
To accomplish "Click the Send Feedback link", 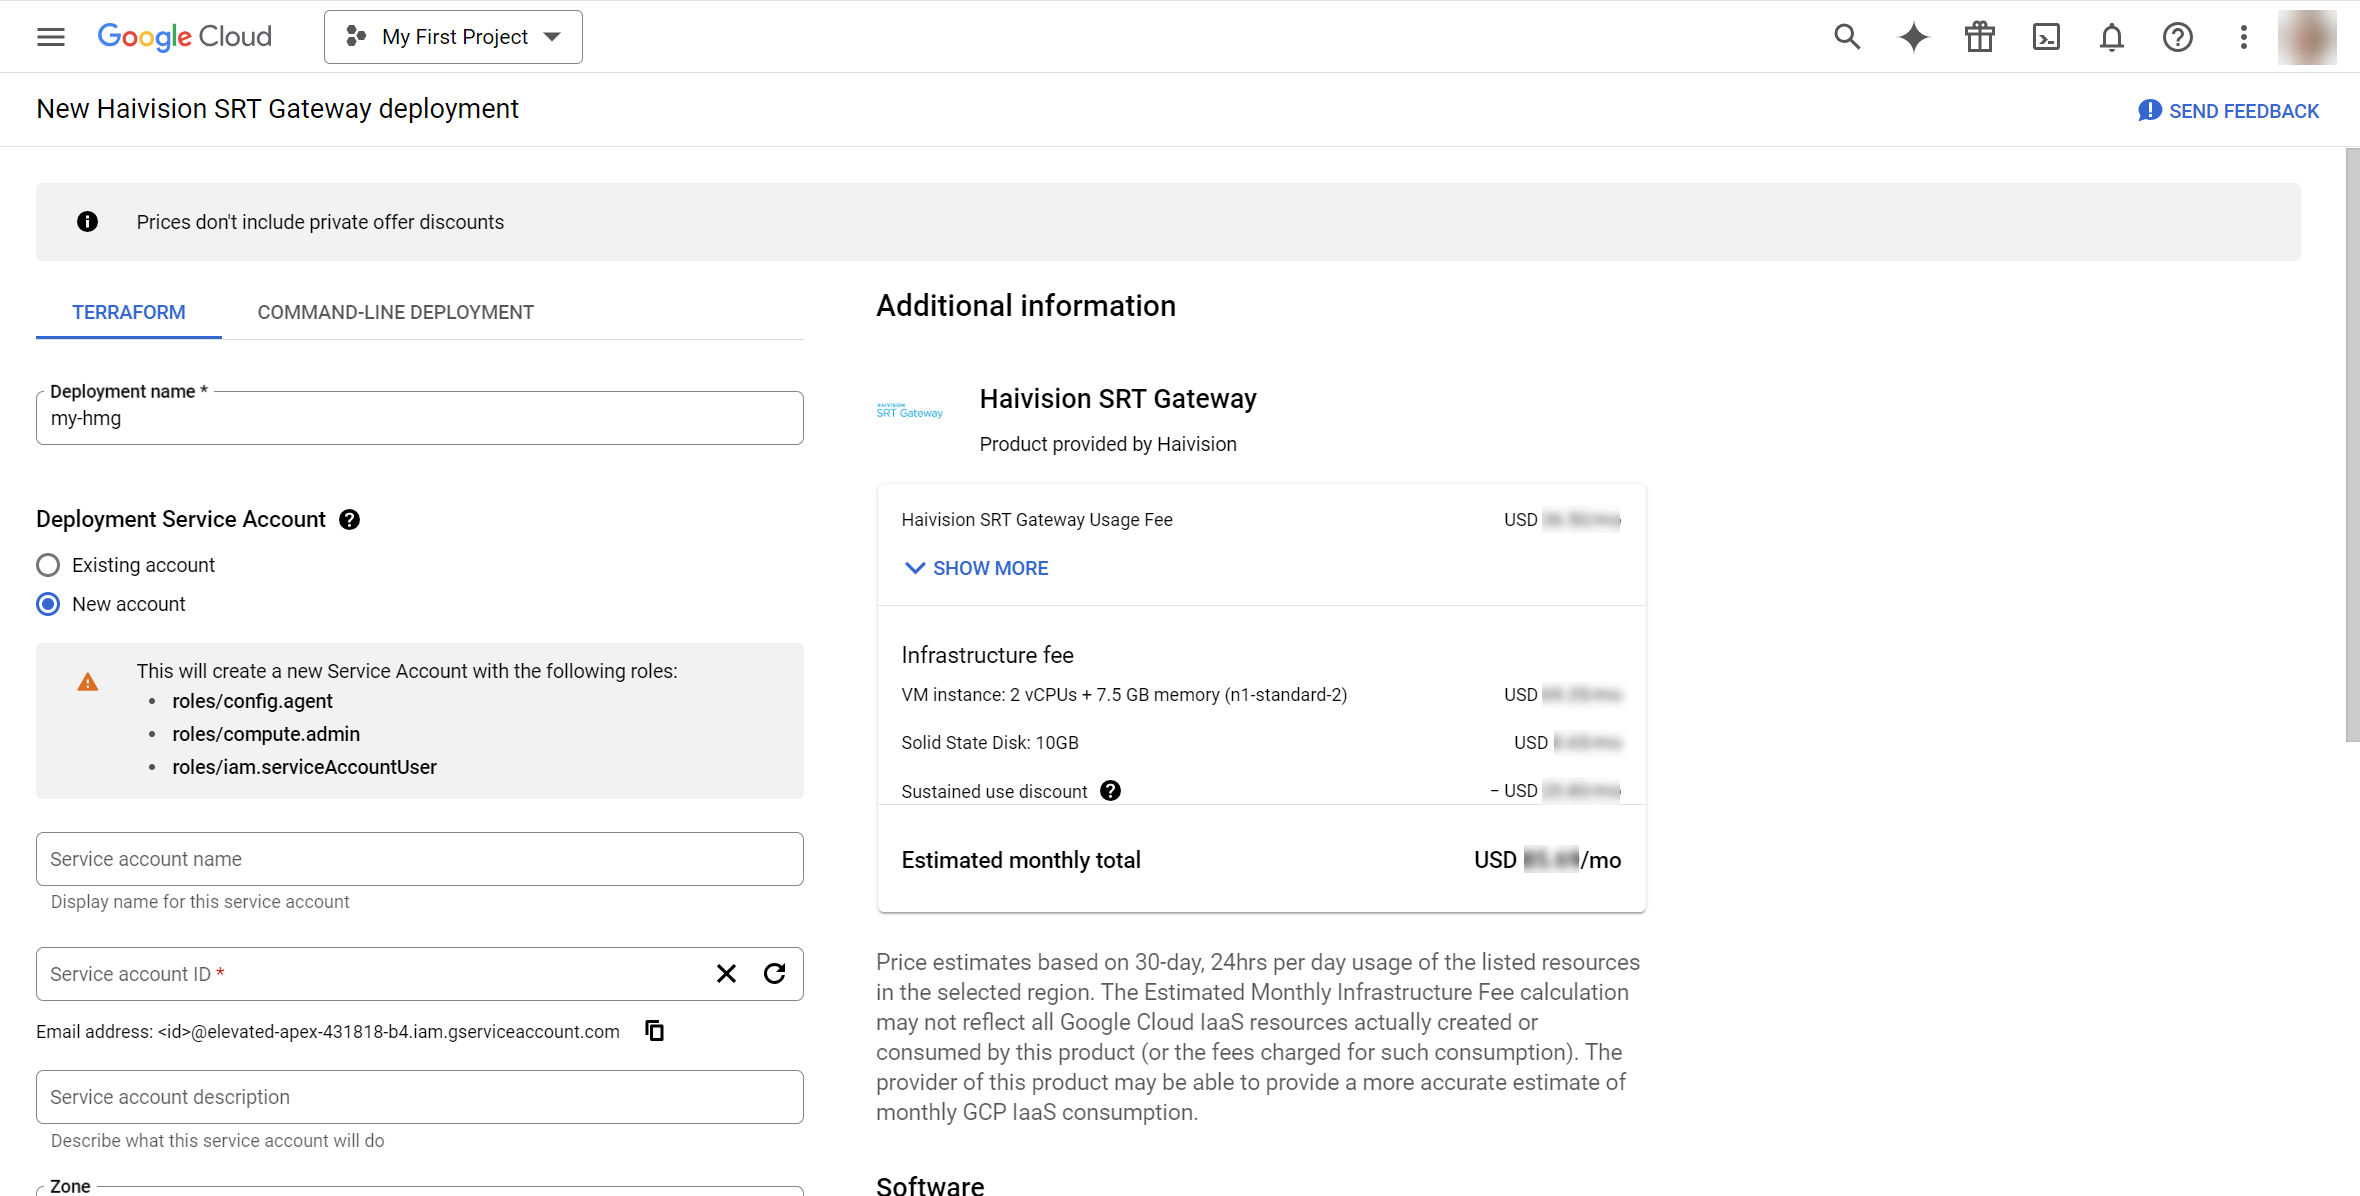I will (2228, 111).
